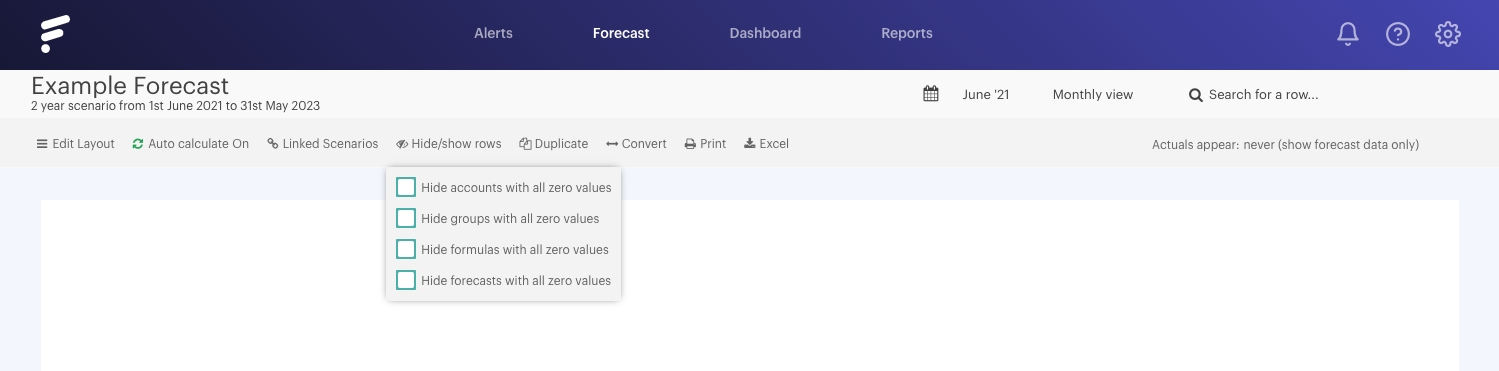The width and height of the screenshot is (1499, 371).
Task: Click the Linked Scenarios chain icon
Action: 272,144
